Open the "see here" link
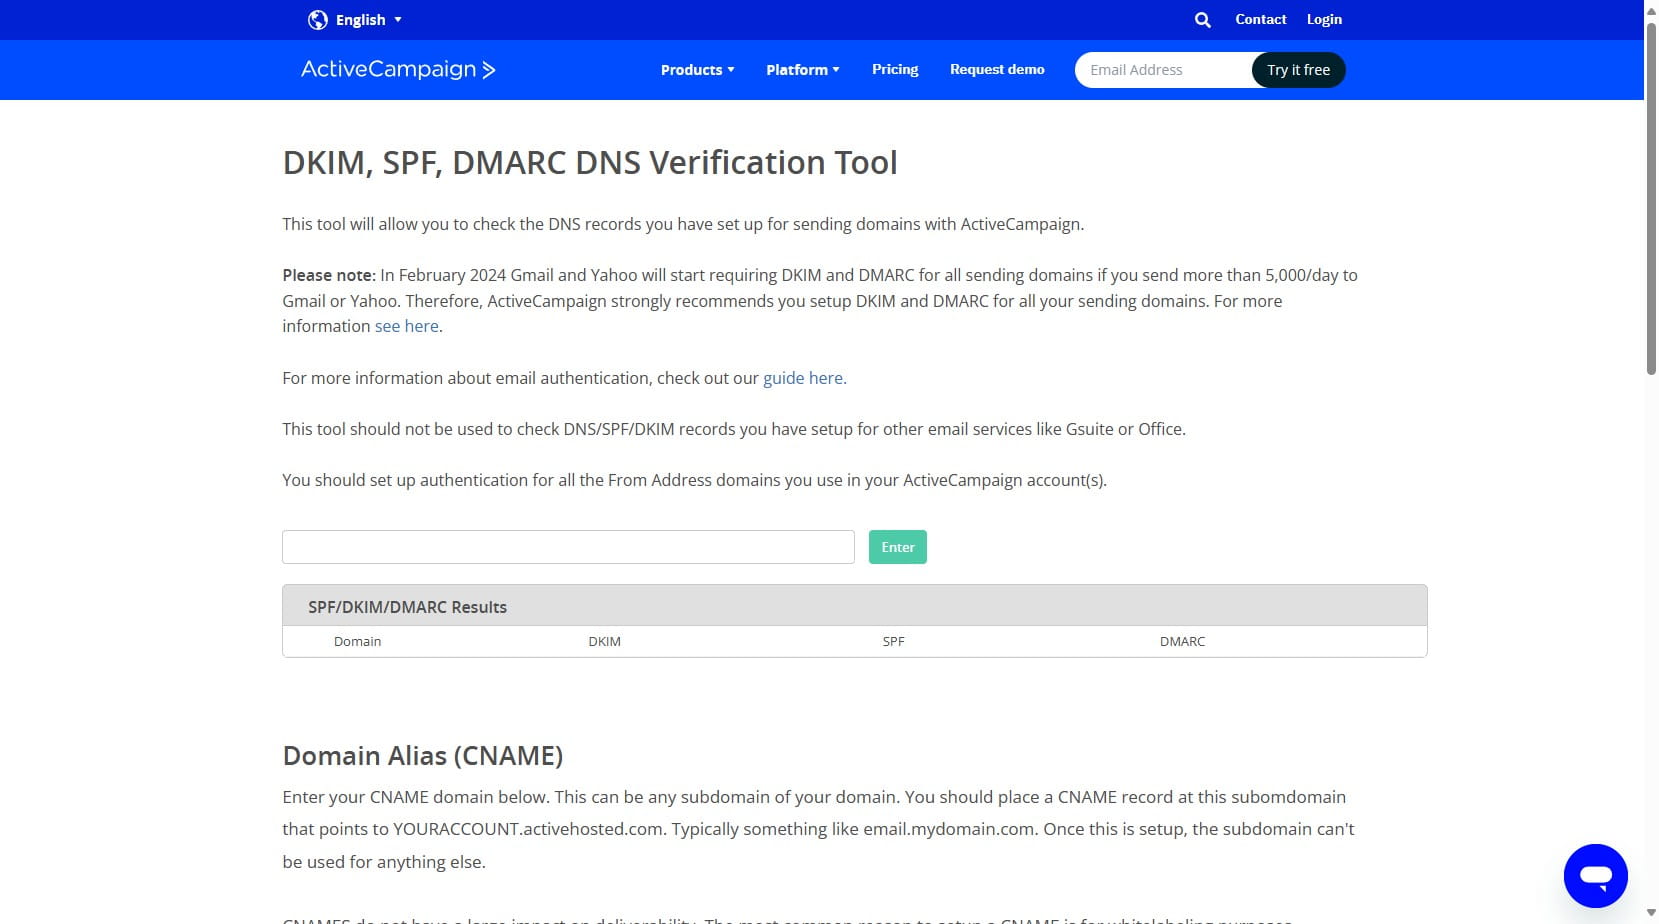 tap(405, 326)
